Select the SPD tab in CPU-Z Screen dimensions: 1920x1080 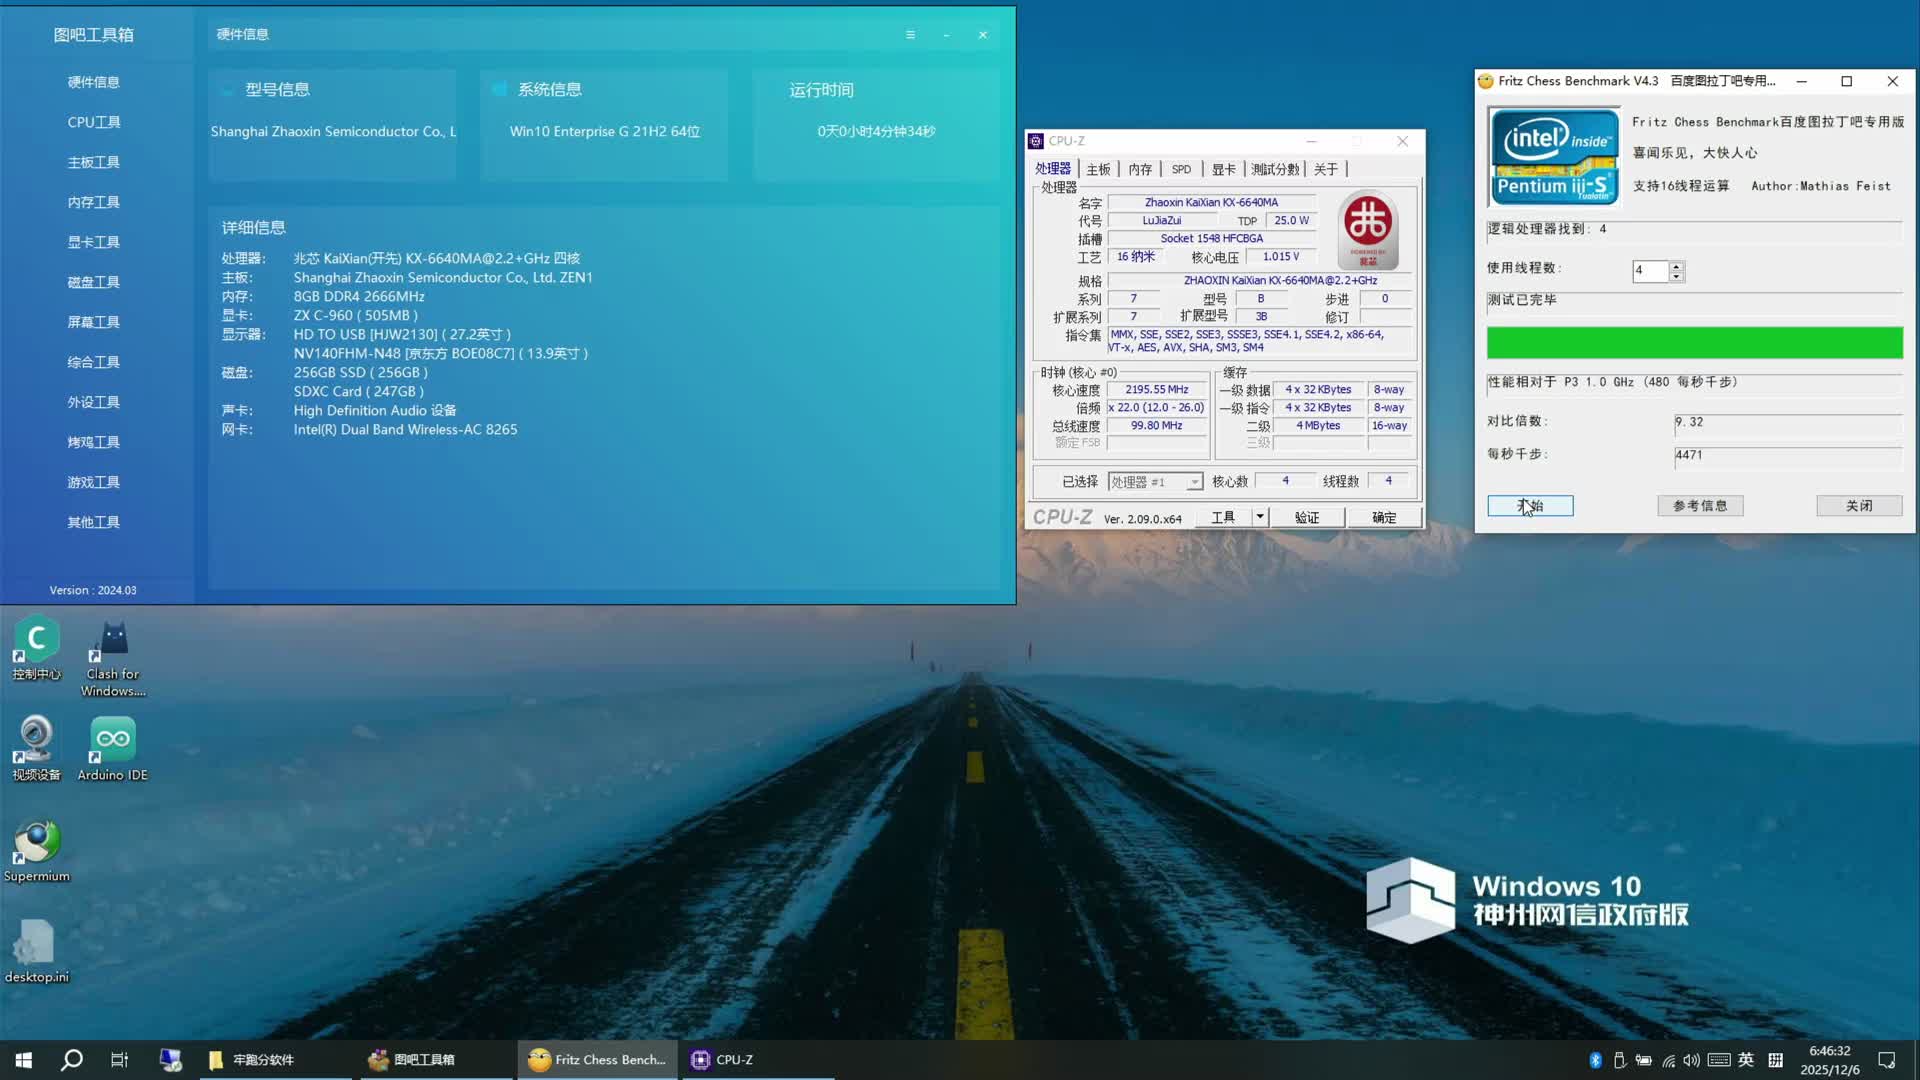(x=1181, y=169)
